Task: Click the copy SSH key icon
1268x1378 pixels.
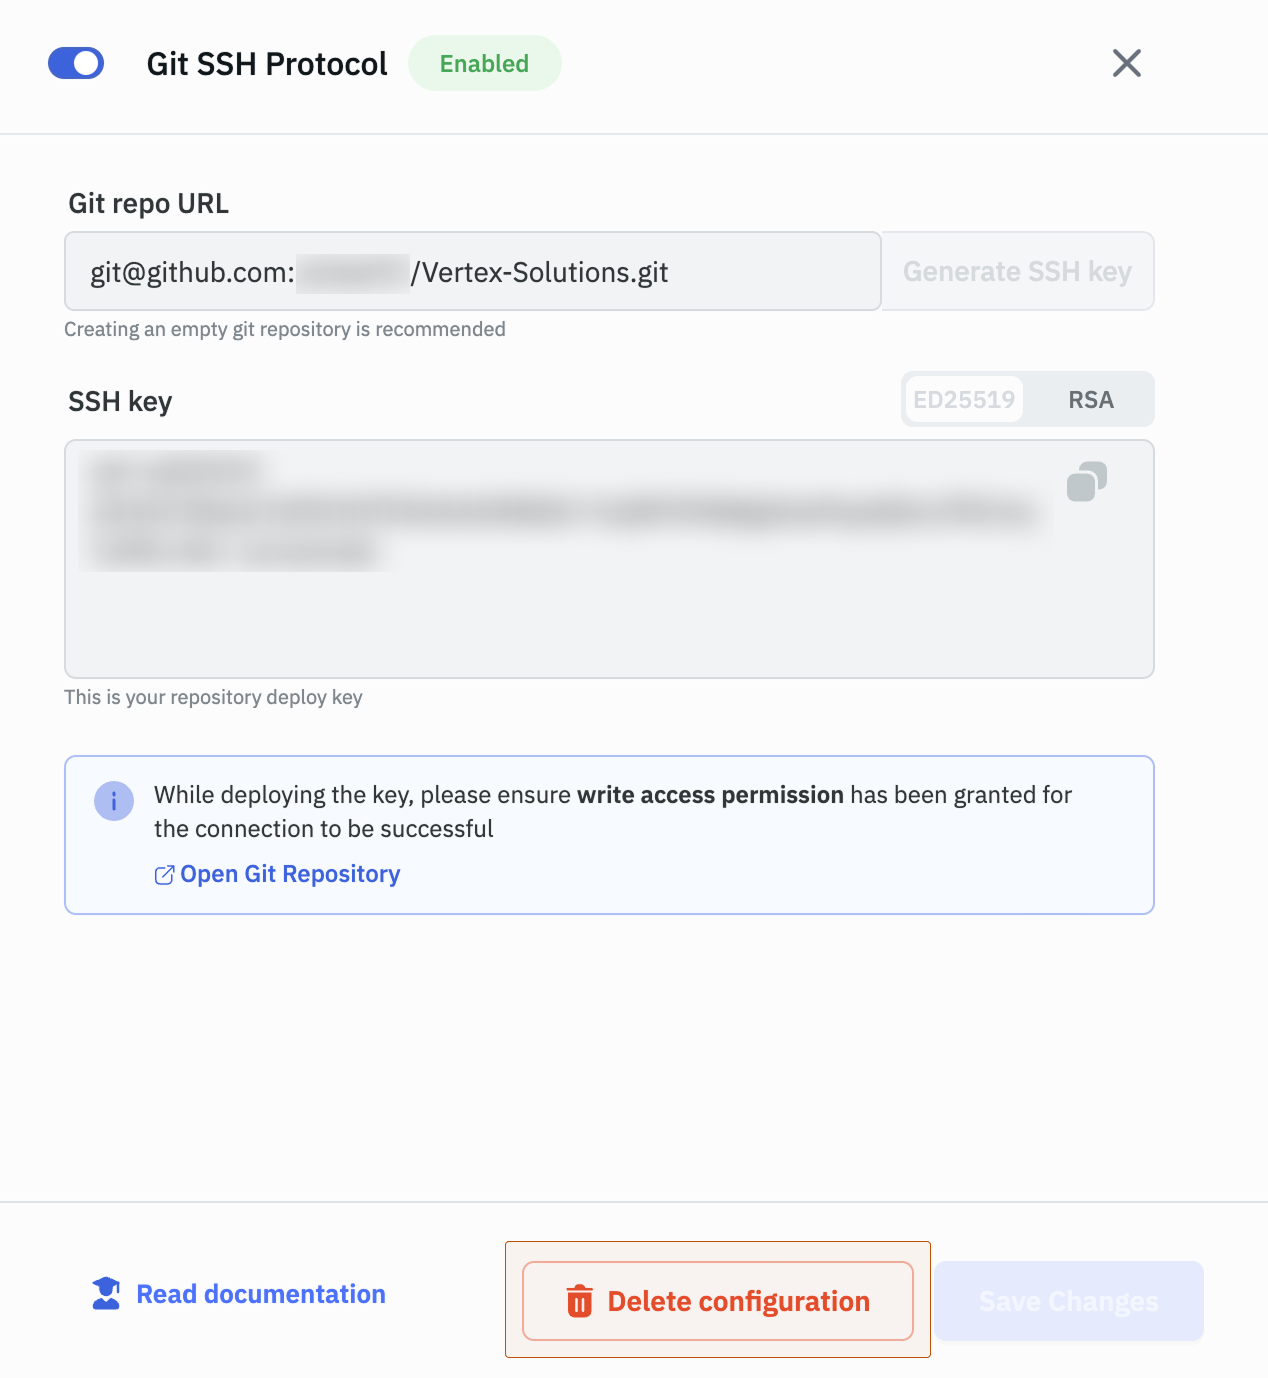Action: tap(1088, 482)
